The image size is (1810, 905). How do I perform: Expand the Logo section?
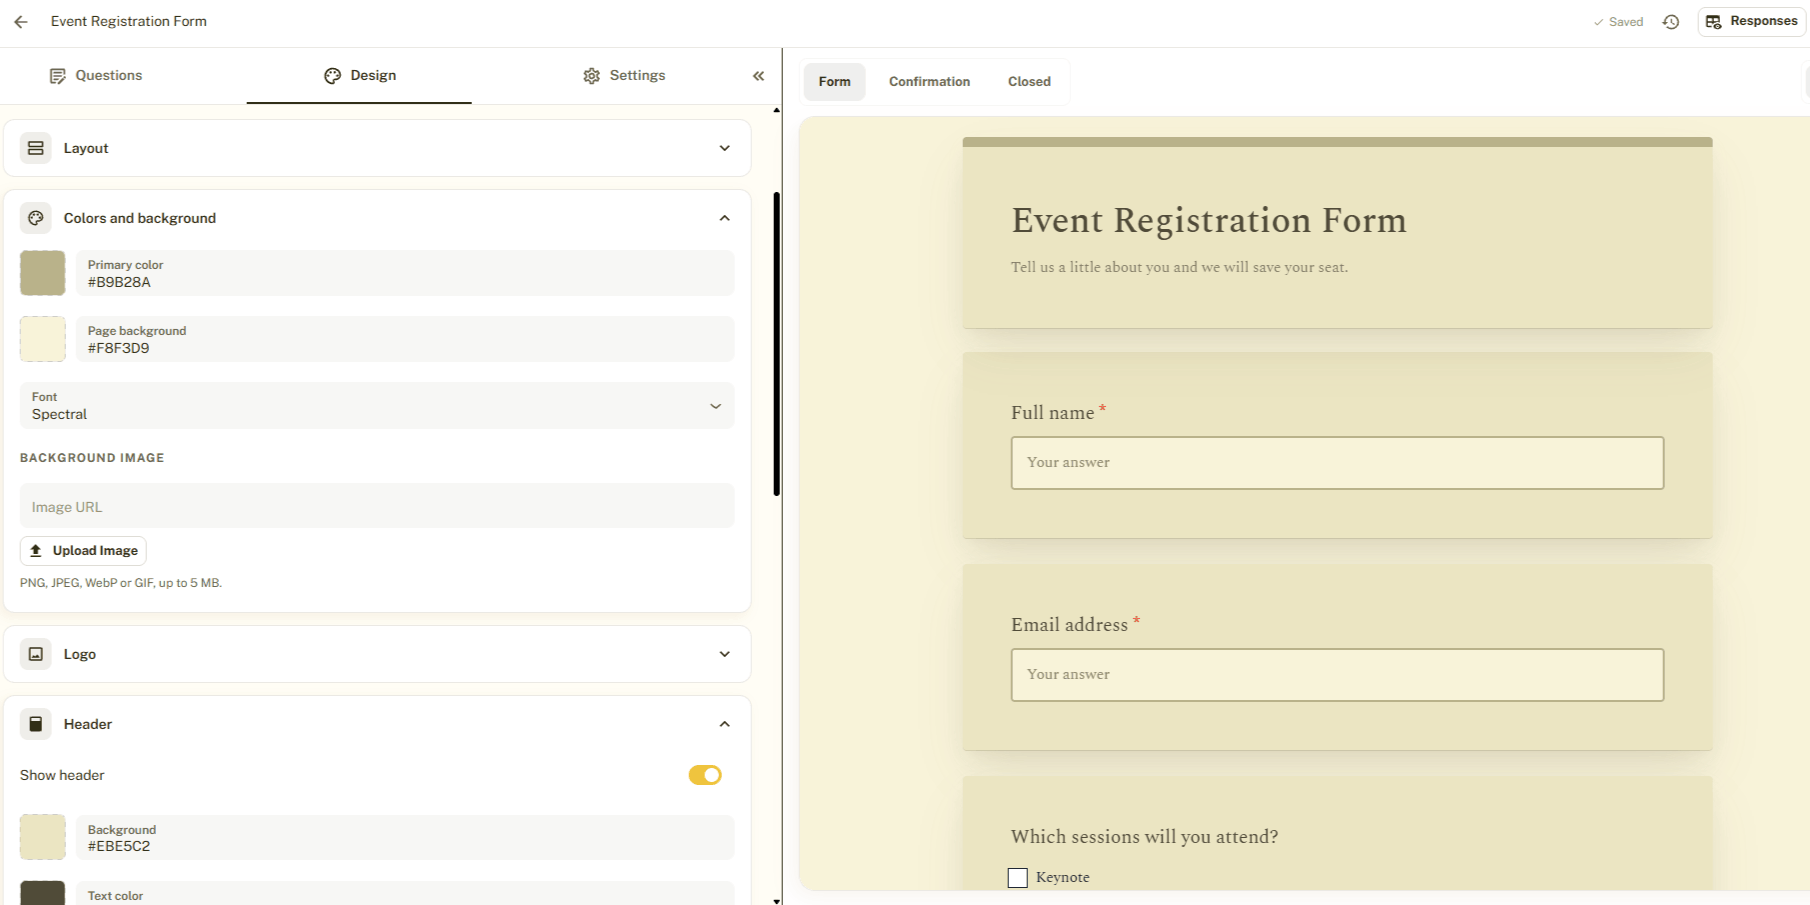(x=725, y=654)
